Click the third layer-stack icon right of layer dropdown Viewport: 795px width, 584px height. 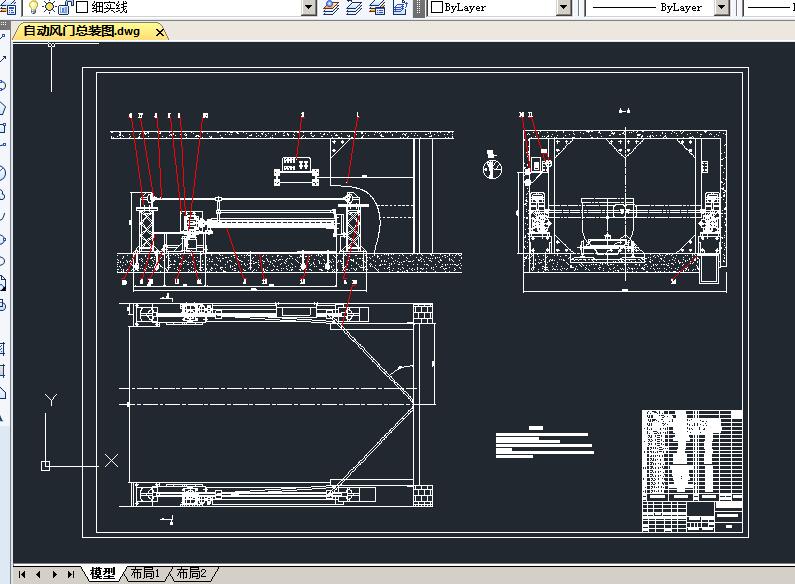click(x=378, y=8)
